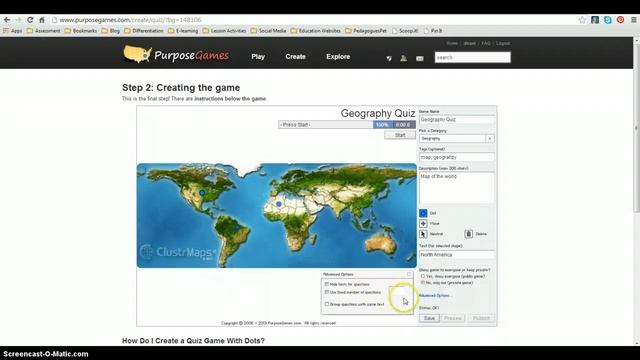Viewport: 640px width, 360px height.
Task: Select the Move tool
Action: pos(423,223)
